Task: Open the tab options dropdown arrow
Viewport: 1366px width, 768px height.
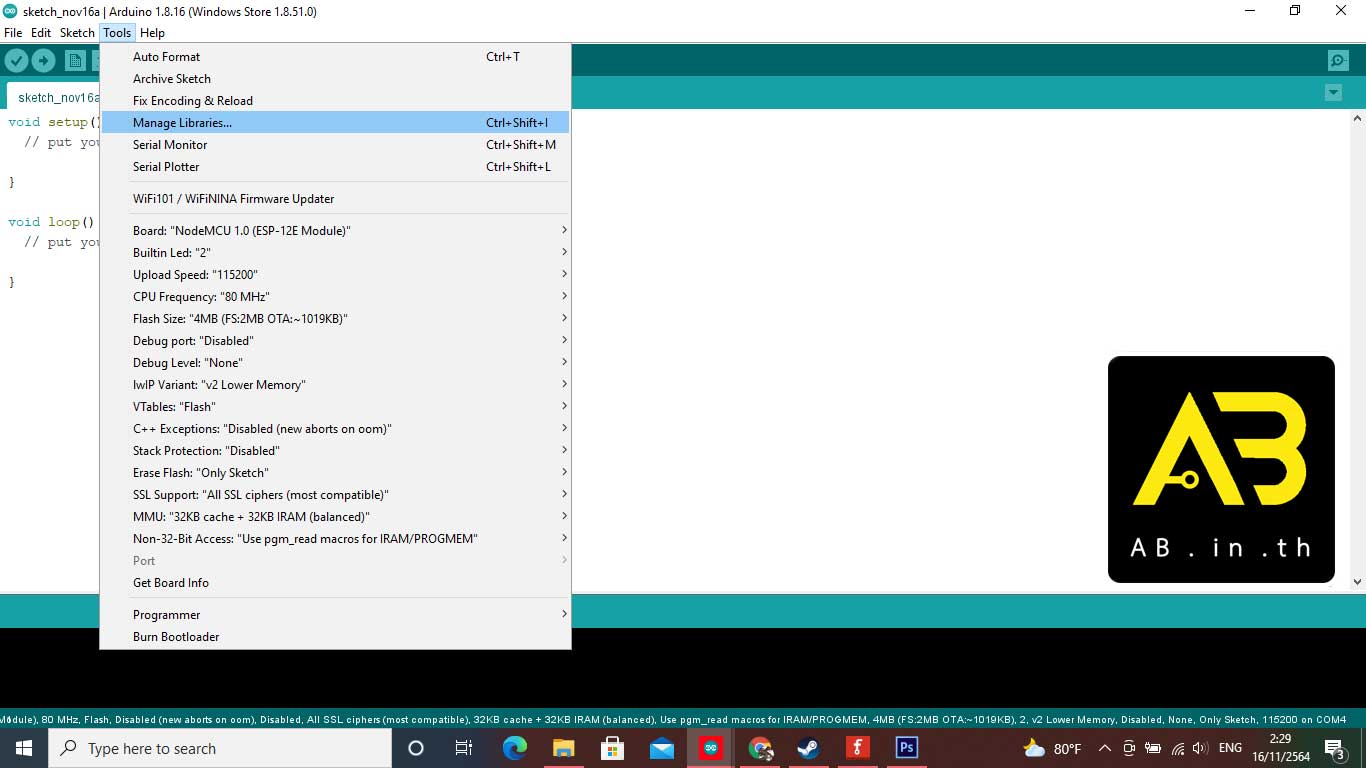Action: point(1333,93)
